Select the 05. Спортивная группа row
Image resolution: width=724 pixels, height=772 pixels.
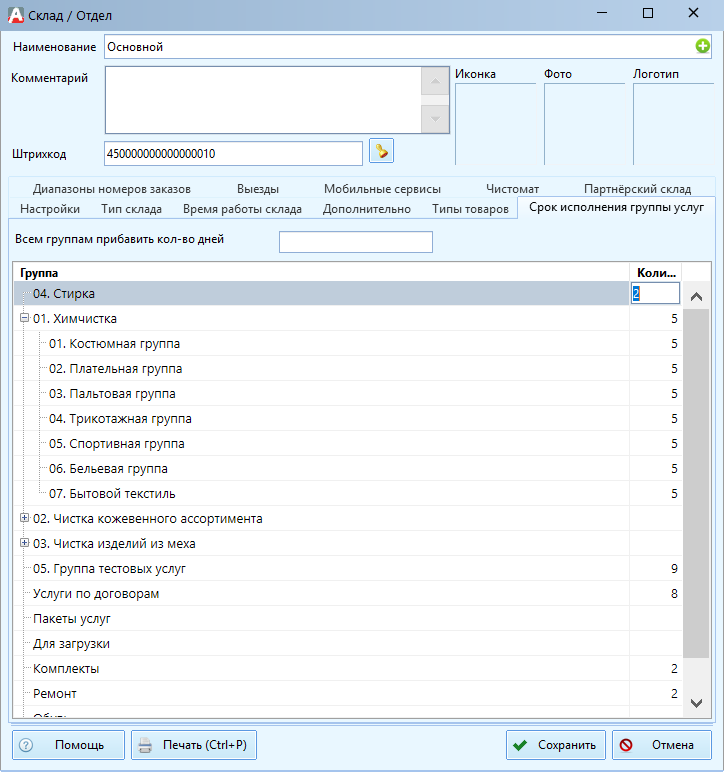(x=347, y=444)
